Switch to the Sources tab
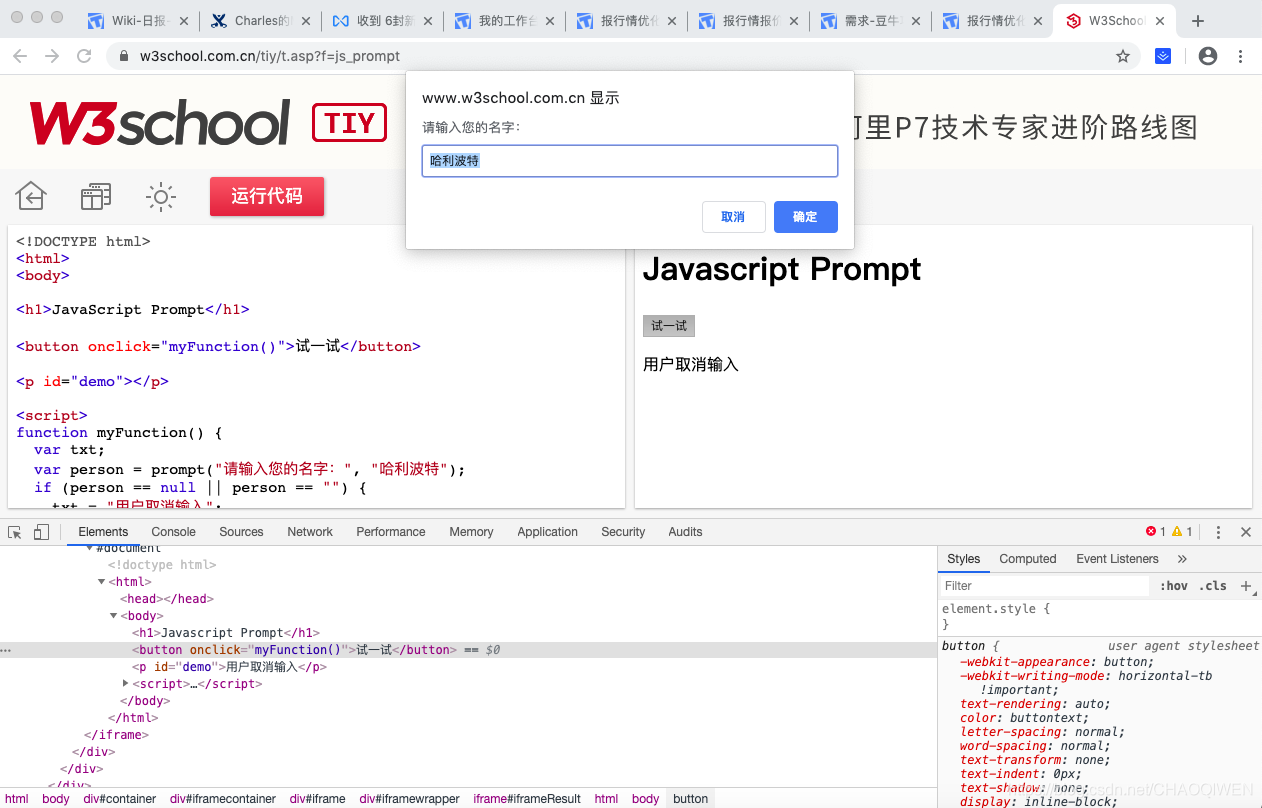The width and height of the screenshot is (1262, 808). click(x=241, y=532)
